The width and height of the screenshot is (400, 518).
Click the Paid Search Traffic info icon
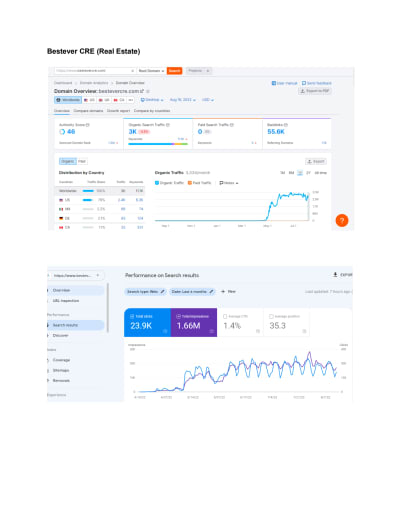point(232,125)
